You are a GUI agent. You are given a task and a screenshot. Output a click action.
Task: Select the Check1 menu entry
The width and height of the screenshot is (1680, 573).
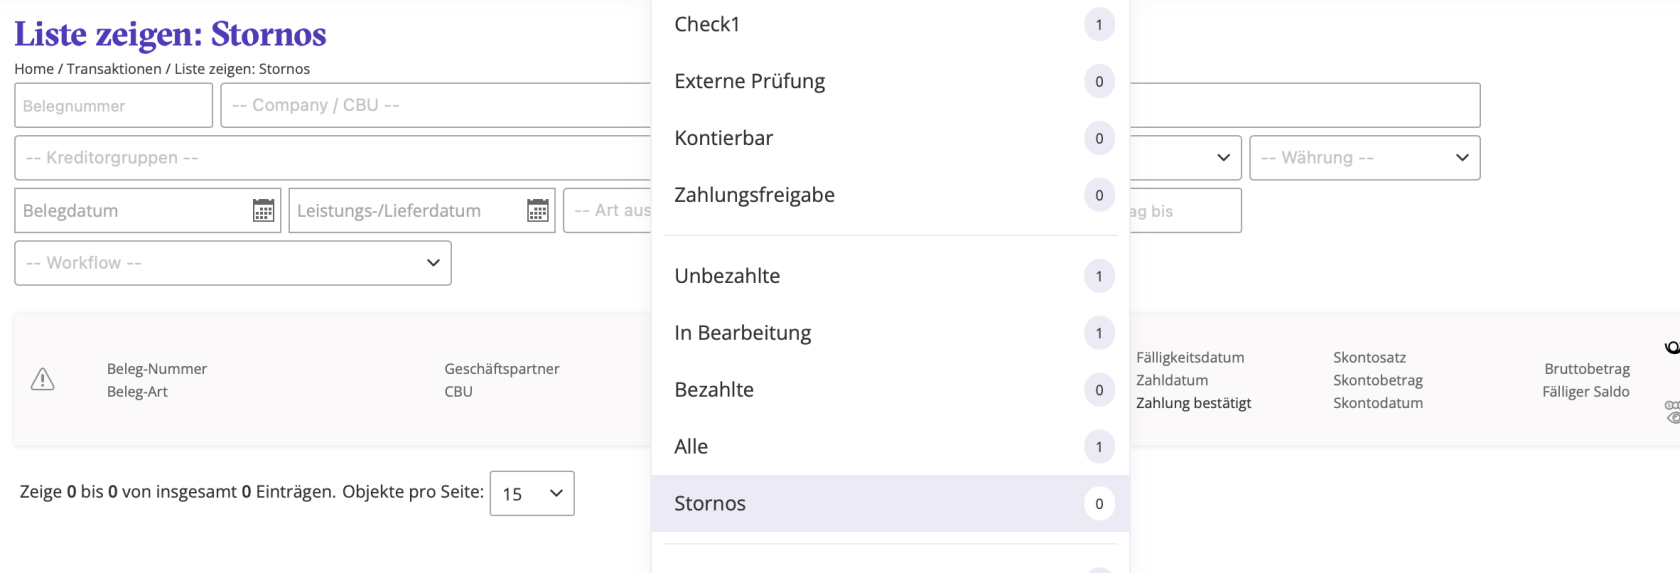[x=890, y=25]
